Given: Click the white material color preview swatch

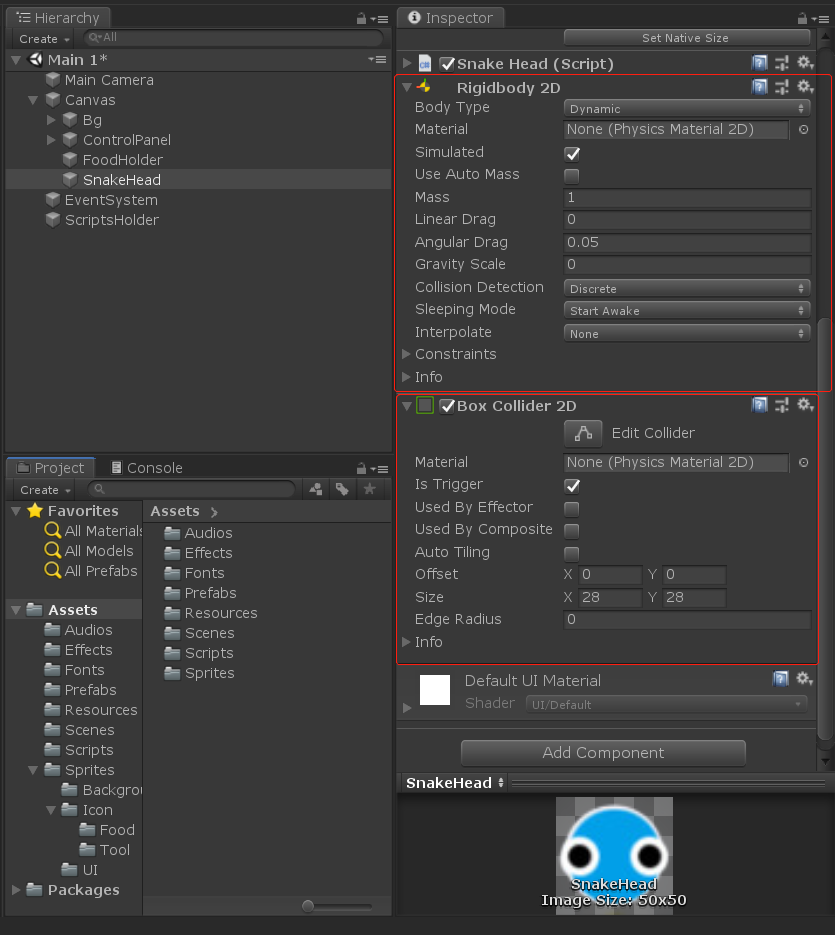Looking at the screenshot, I should coord(435,690).
